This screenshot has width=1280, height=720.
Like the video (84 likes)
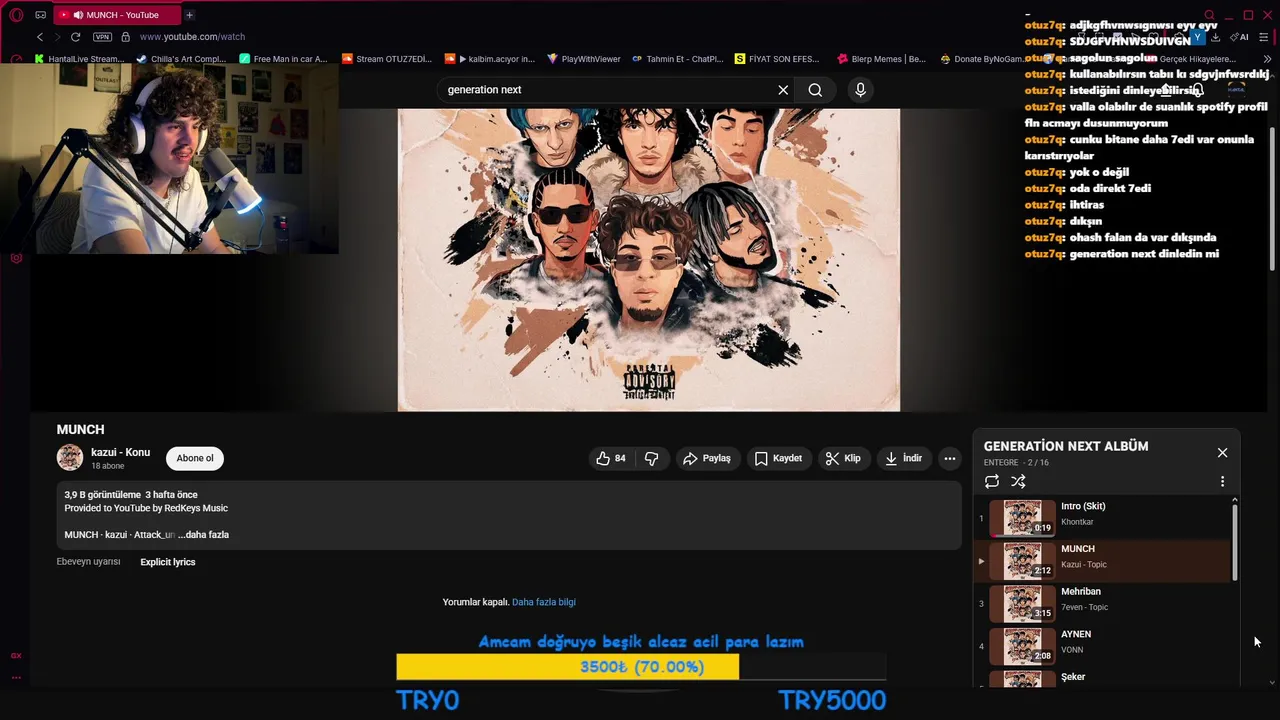pos(611,458)
